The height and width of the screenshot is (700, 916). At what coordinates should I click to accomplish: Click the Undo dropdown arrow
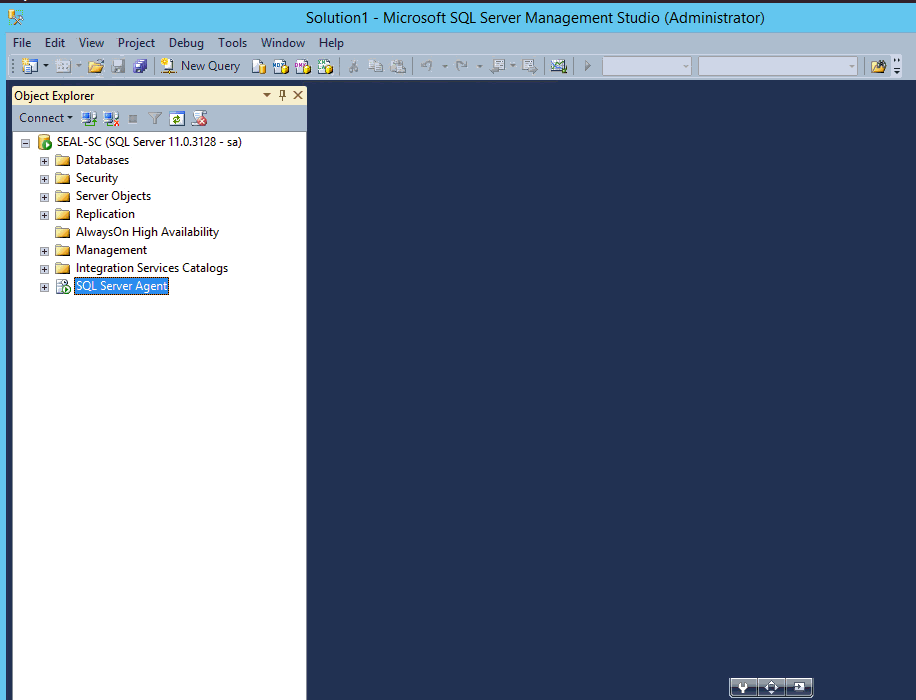(445, 67)
